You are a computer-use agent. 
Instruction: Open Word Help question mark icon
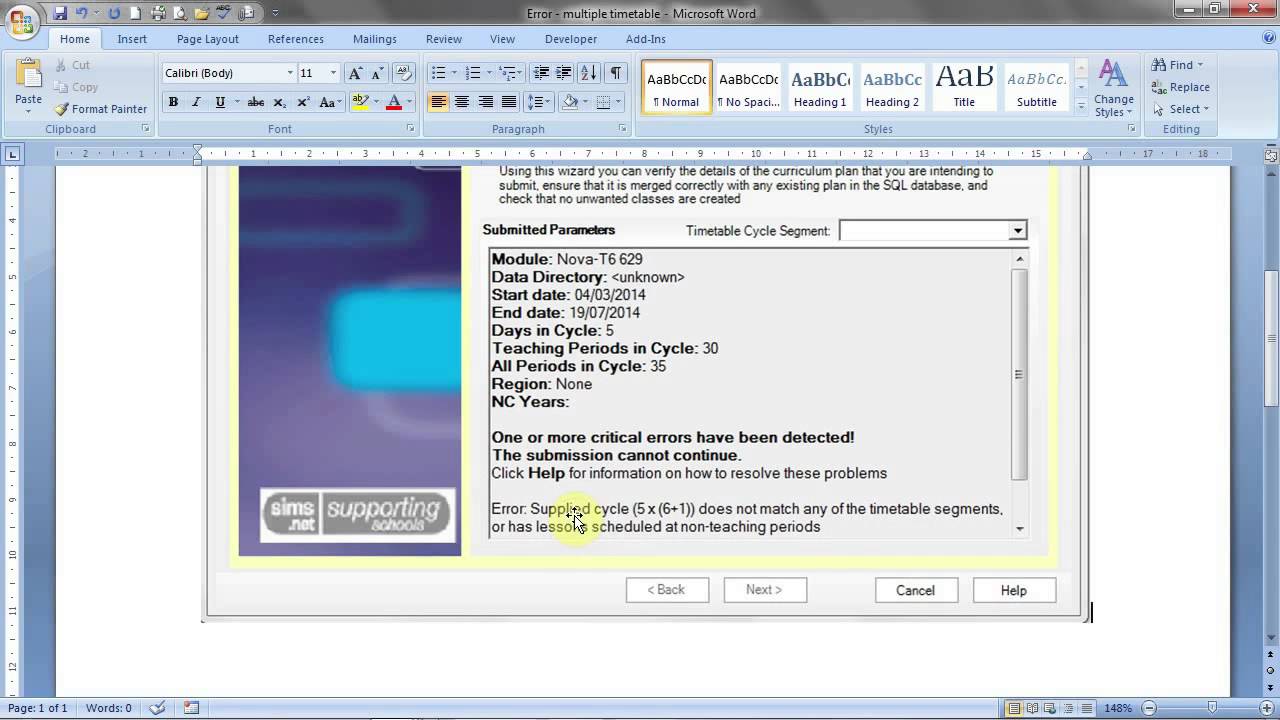point(1268,38)
